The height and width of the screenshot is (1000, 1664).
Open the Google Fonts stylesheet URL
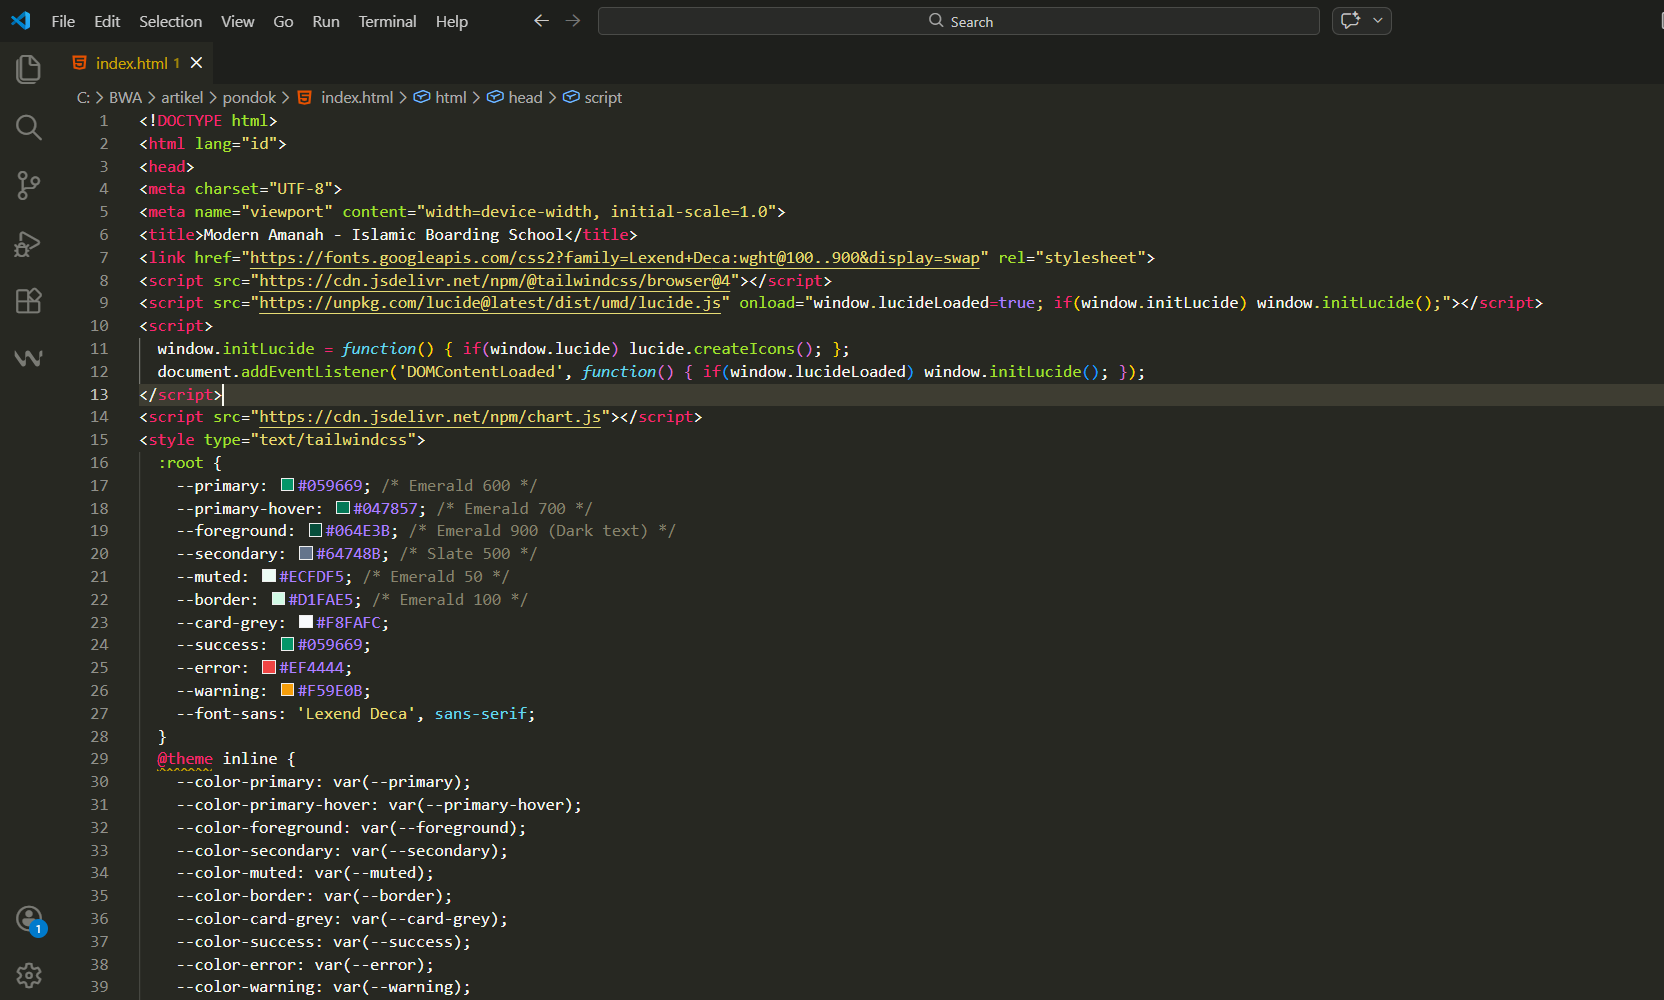(x=614, y=258)
